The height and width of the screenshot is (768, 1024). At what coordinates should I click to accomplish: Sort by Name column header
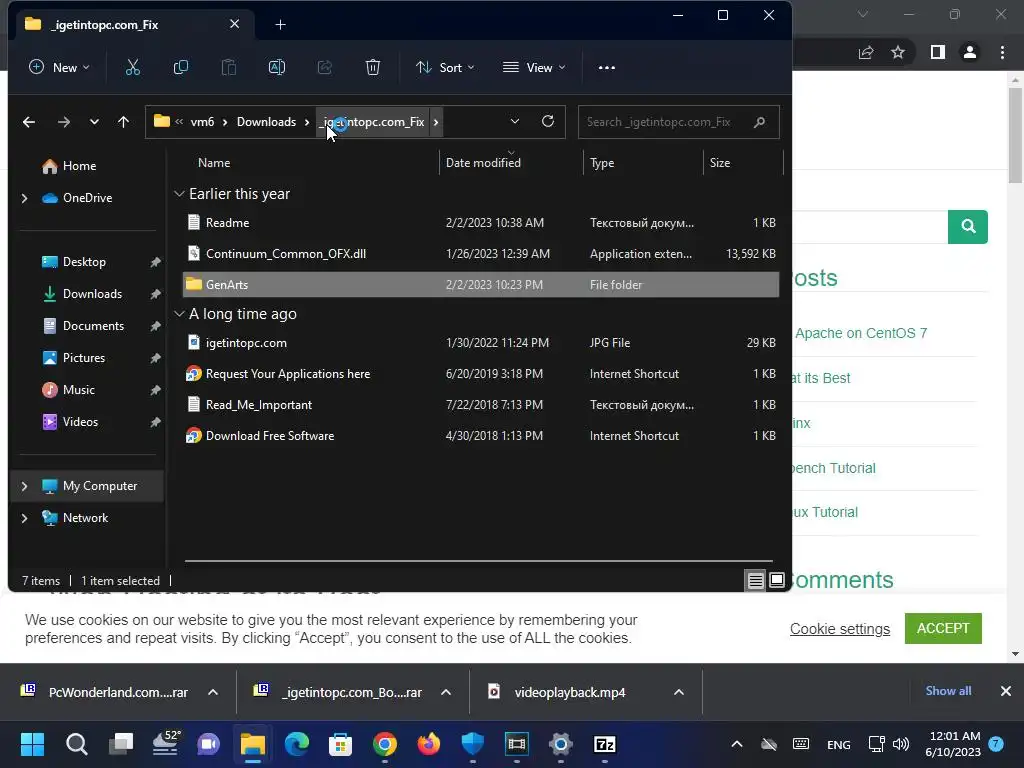pyautogui.click(x=214, y=163)
